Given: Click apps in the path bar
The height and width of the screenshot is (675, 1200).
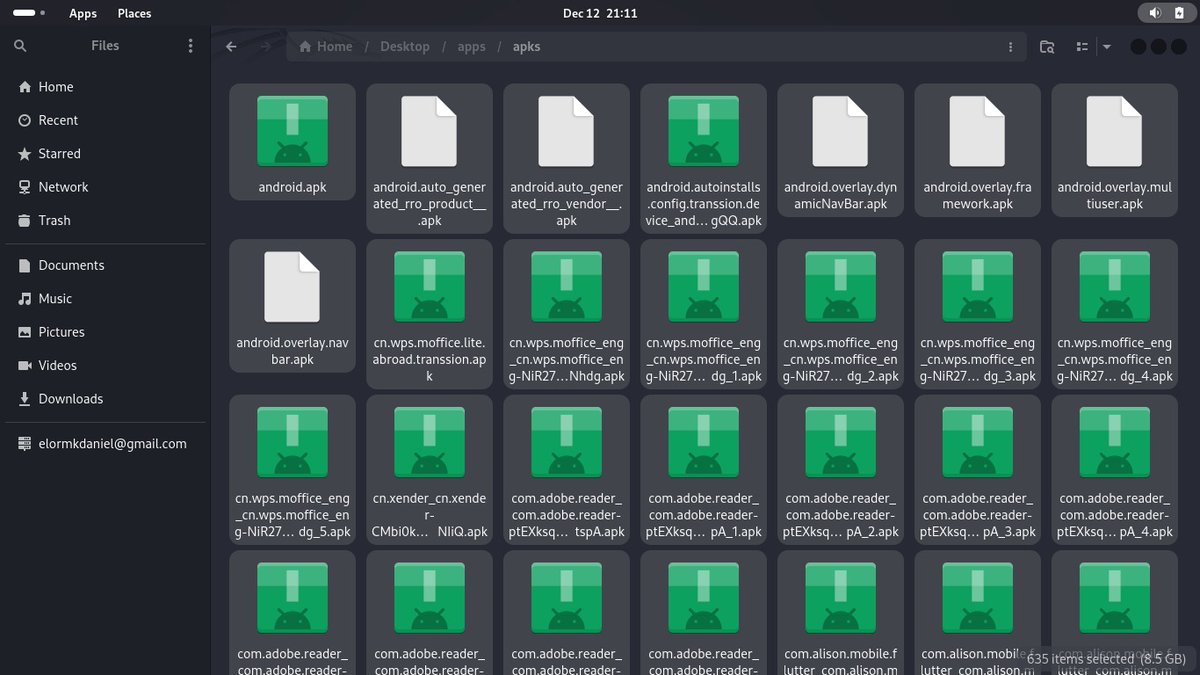Looking at the screenshot, I should (472, 46).
